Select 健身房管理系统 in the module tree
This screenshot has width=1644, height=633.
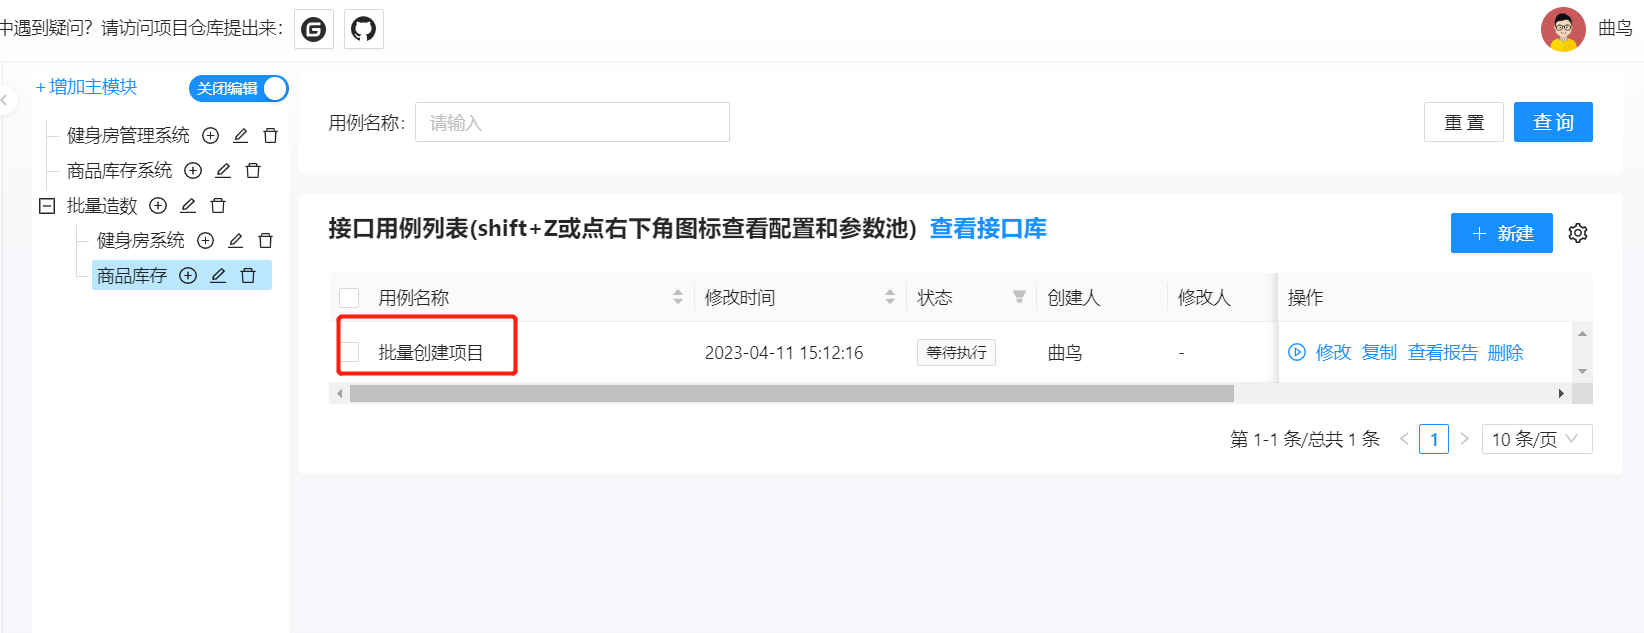pyautogui.click(x=128, y=136)
